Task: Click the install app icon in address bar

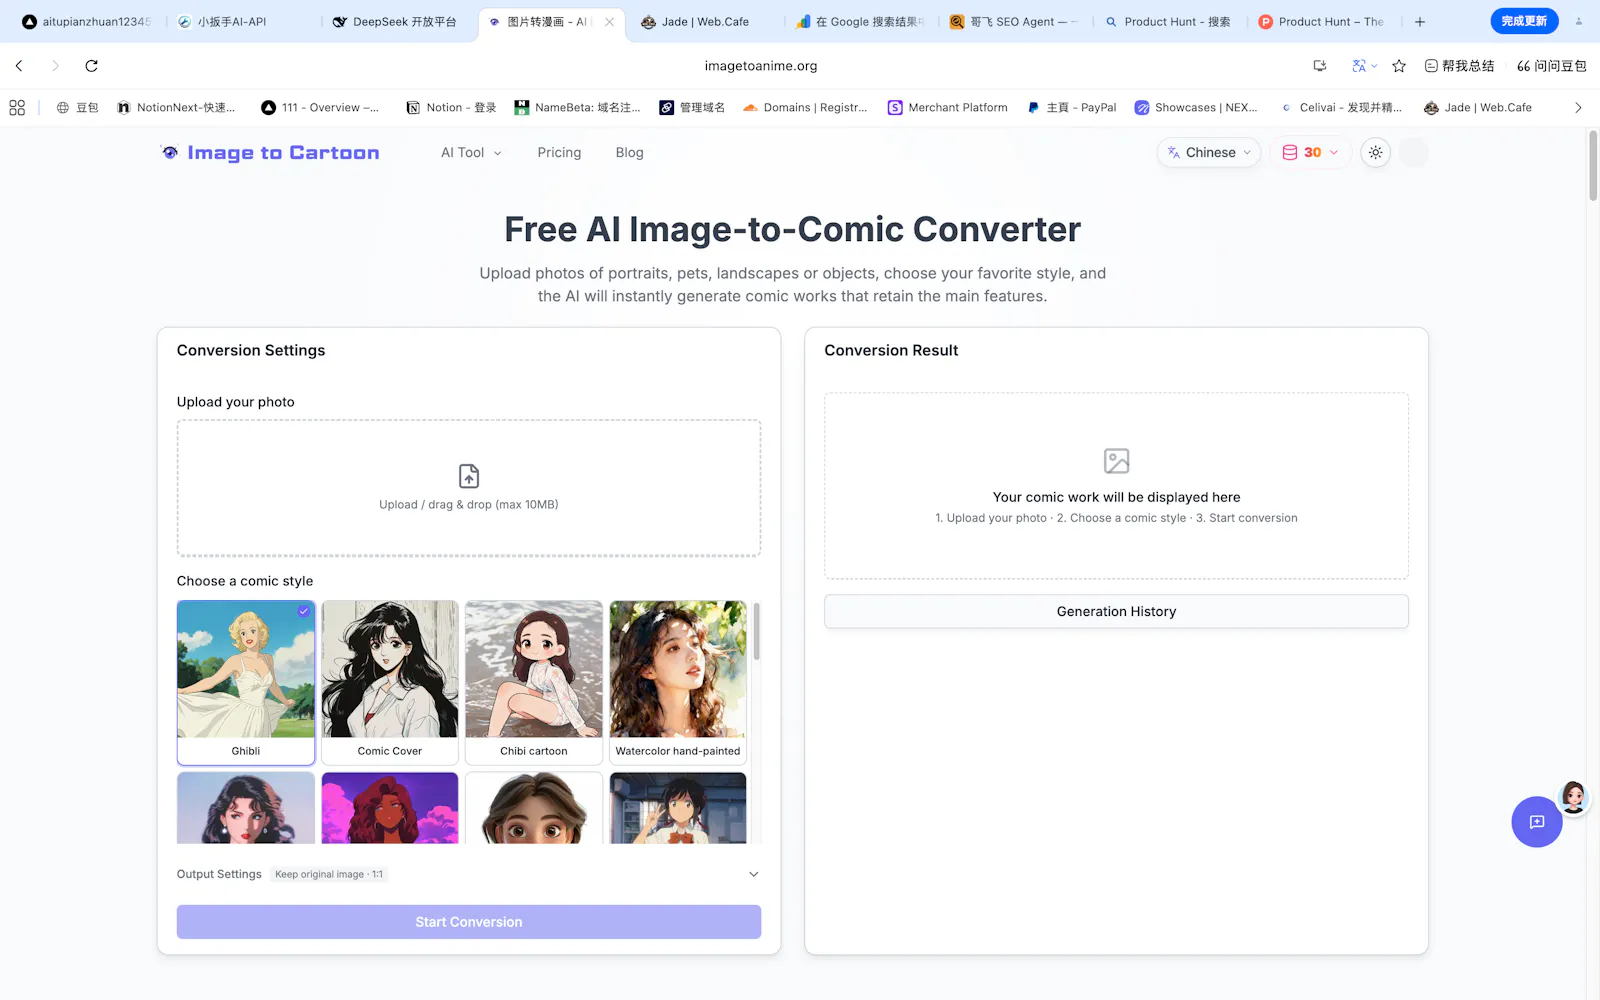Action: point(1320,66)
